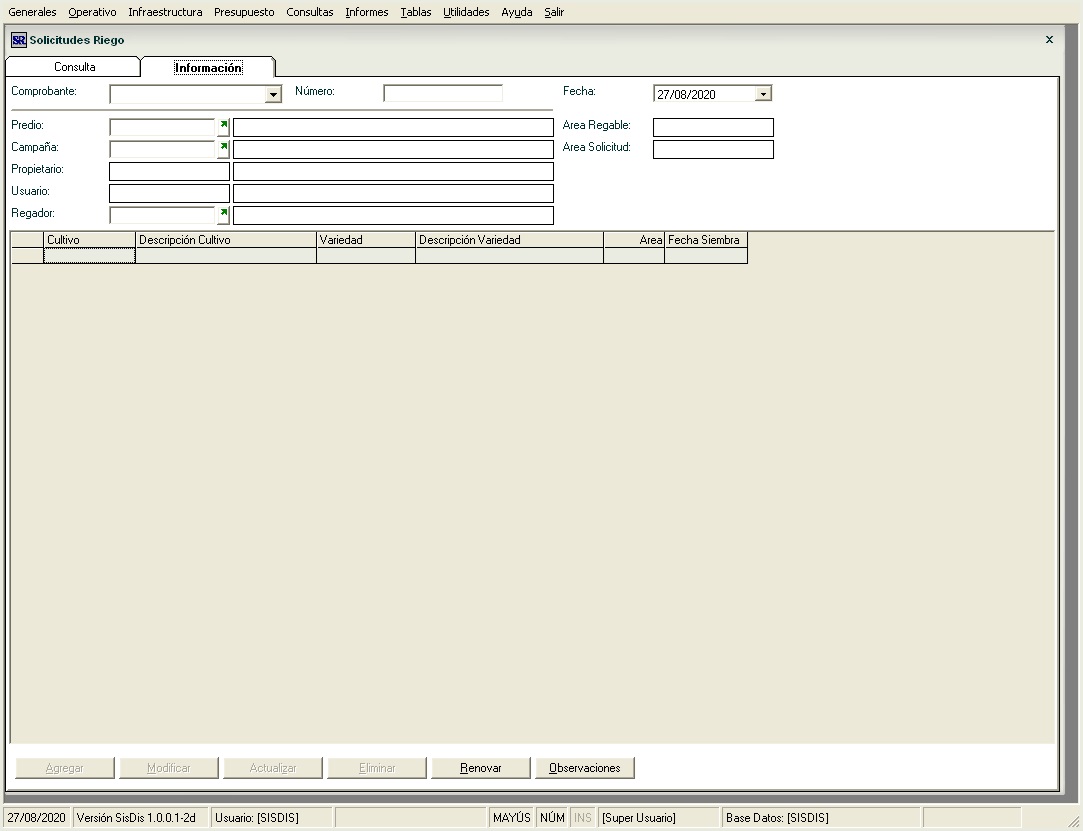Click the Descripción Variedad column header

(509, 240)
